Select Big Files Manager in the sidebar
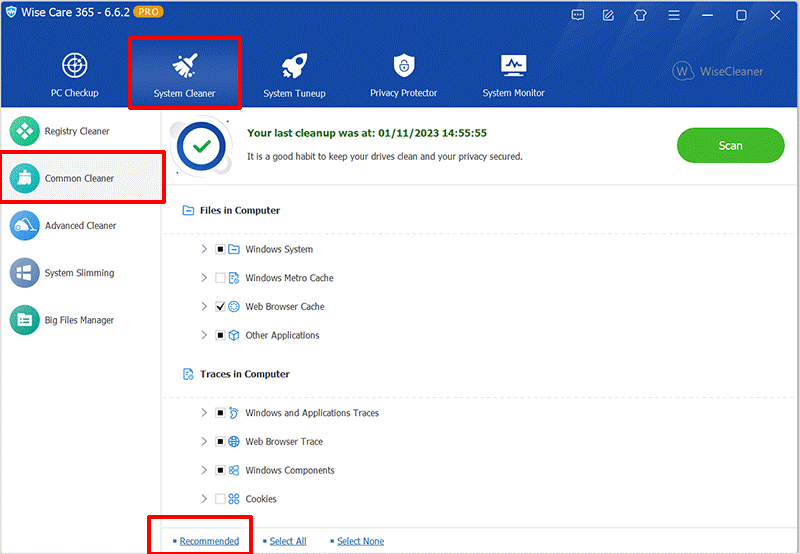Screen dimensions: 800x554 click(x=80, y=320)
